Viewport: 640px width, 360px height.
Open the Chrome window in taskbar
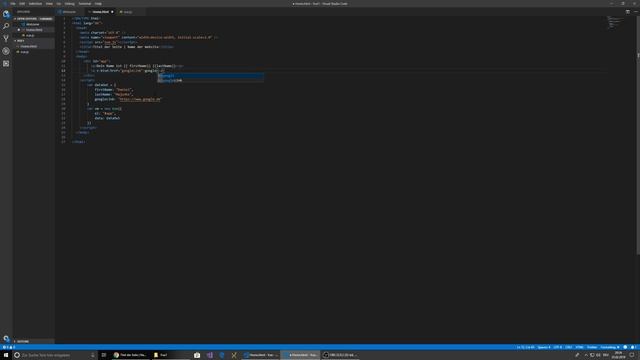point(130,355)
